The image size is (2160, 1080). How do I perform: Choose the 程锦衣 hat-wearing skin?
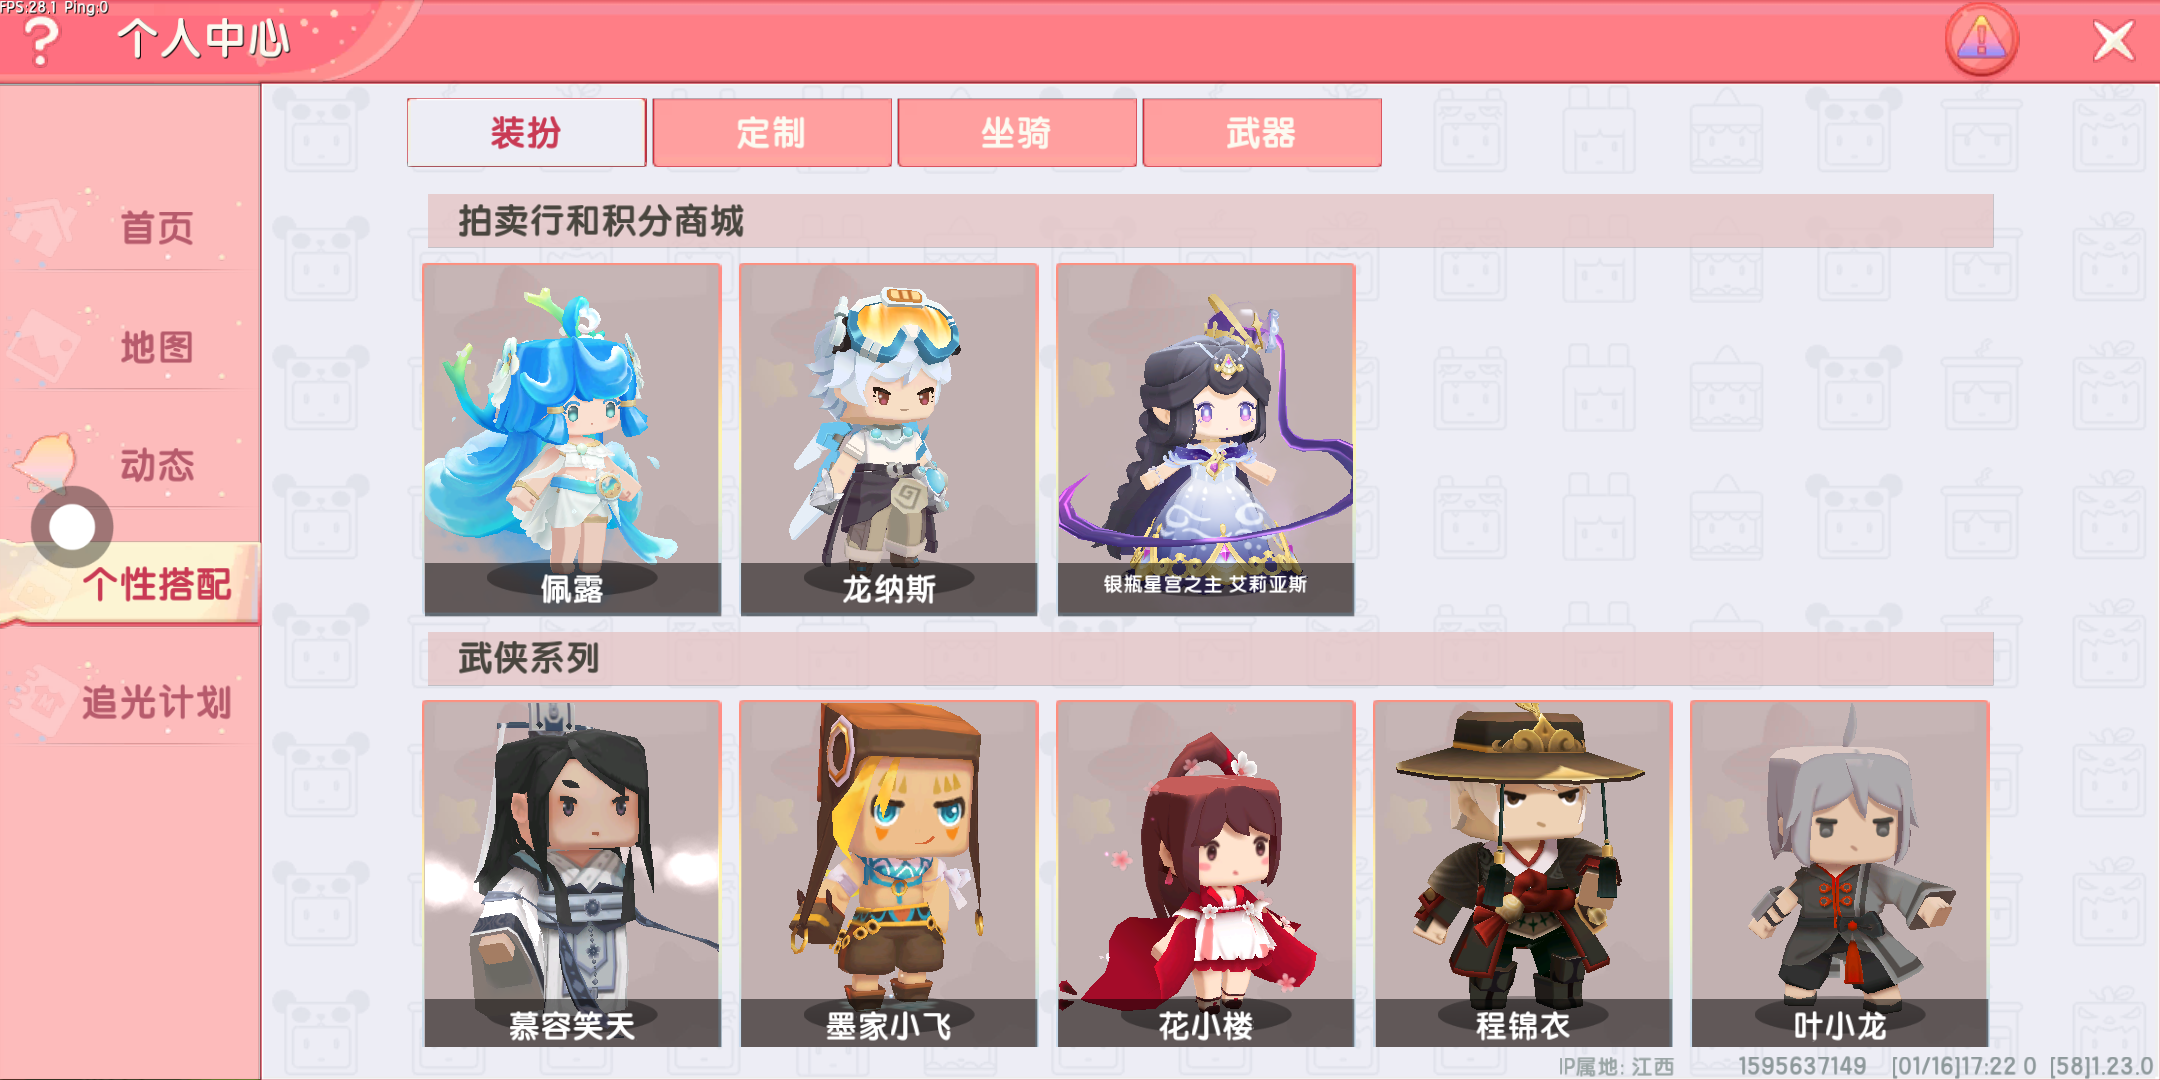pos(1523,874)
